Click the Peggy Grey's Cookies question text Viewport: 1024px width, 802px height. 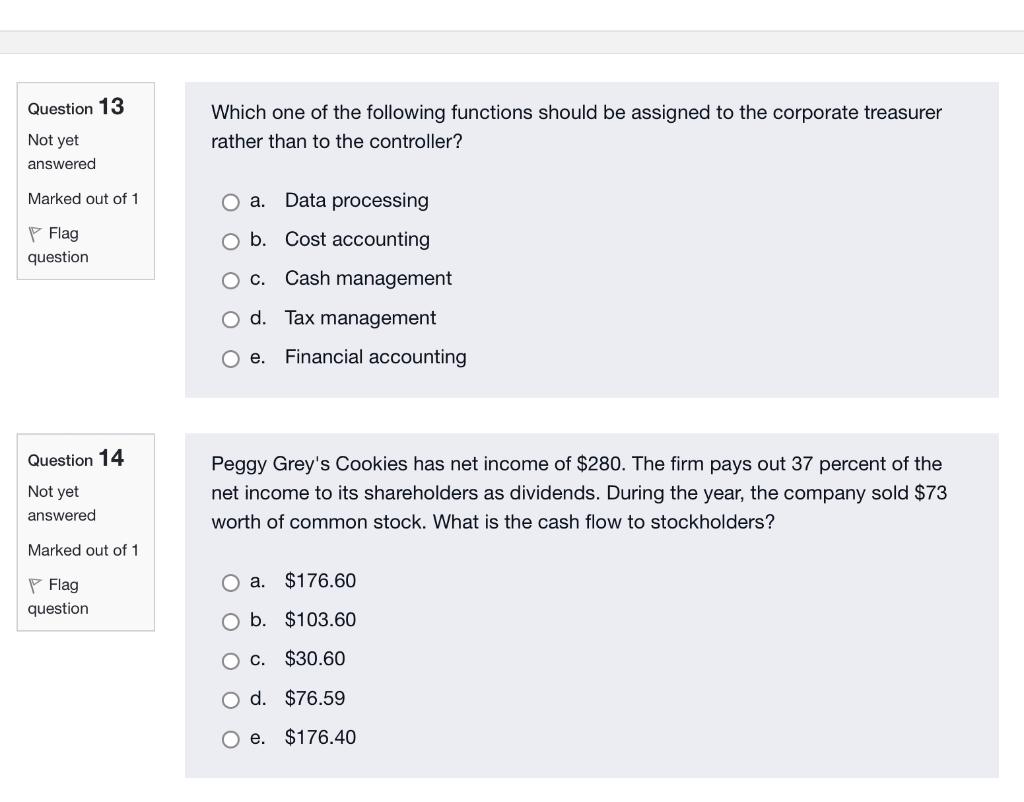(x=578, y=493)
